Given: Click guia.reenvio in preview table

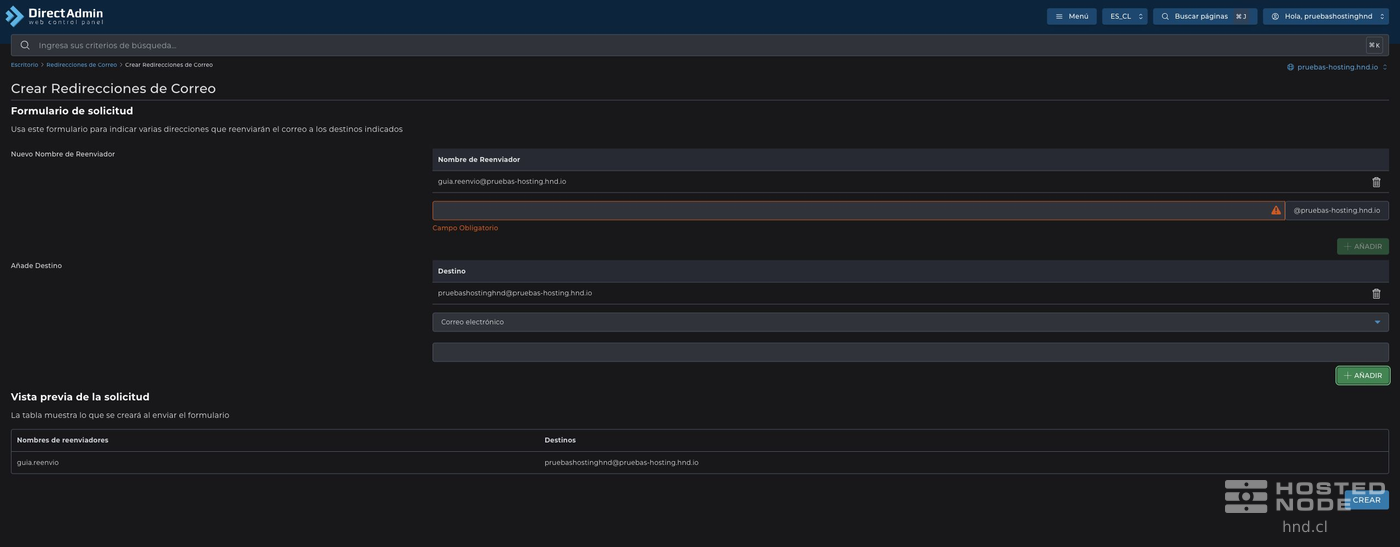Looking at the screenshot, I should tap(38, 463).
